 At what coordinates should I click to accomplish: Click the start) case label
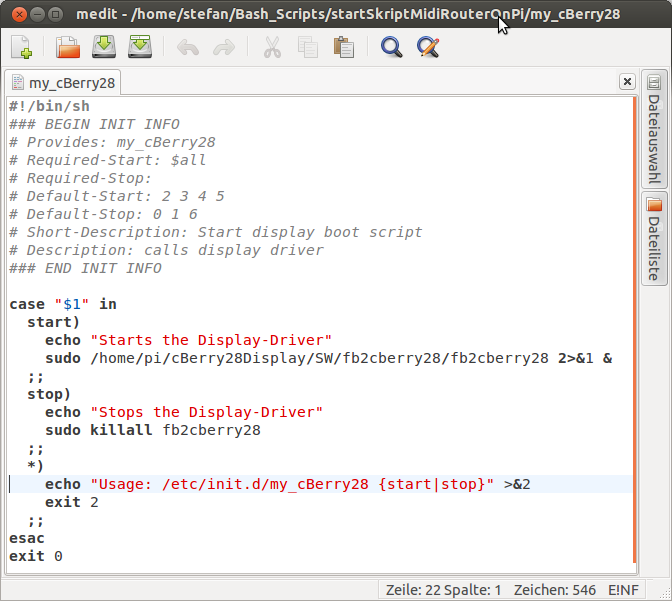pyautogui.click(x=54, y=322)
